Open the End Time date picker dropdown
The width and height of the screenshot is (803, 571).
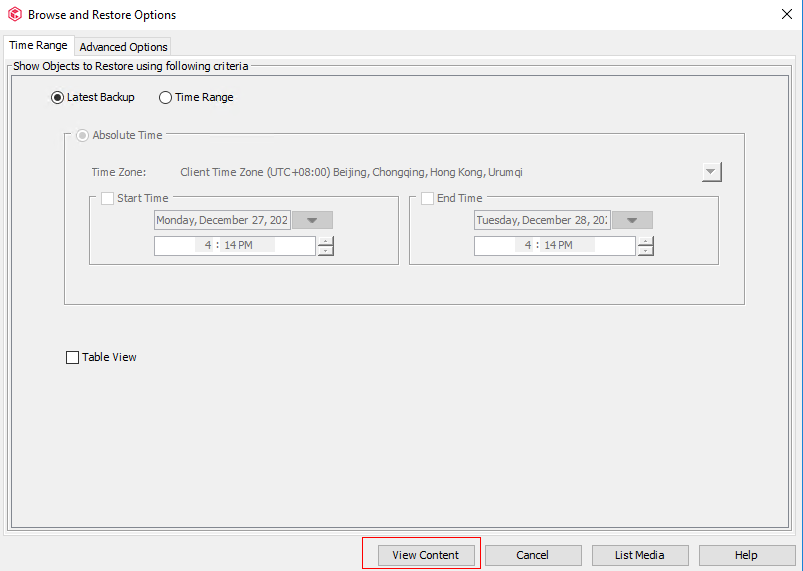pyautogui.click(x=632, y=221)
